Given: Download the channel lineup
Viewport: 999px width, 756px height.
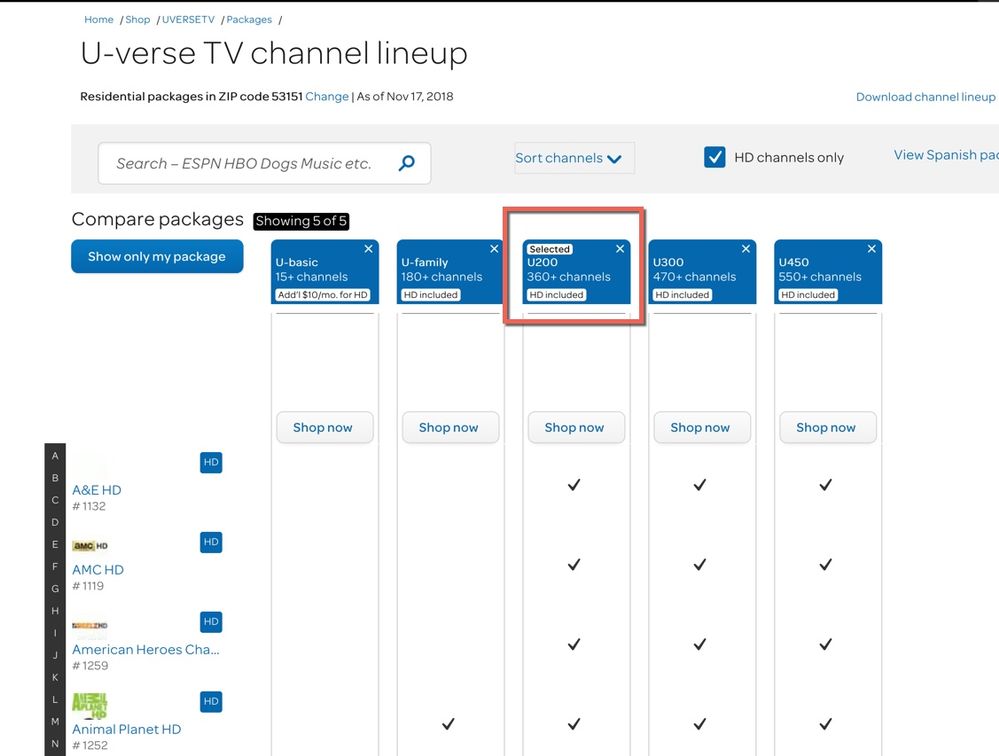Looking at the screenshot, I should pyautogui.click(x=925, y=97).
